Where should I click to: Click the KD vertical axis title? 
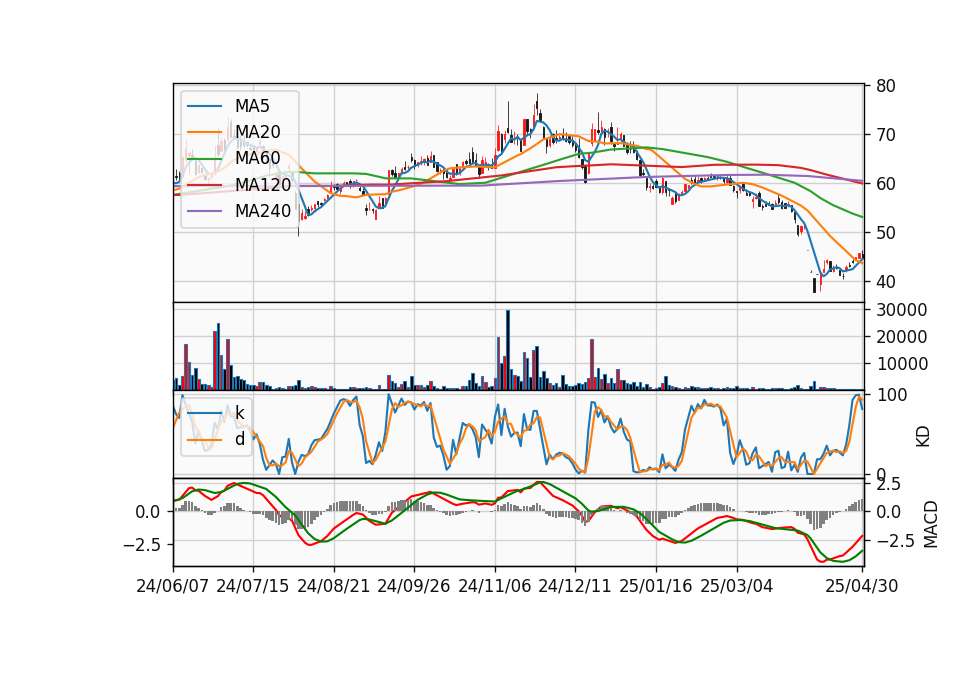[923, 437]
